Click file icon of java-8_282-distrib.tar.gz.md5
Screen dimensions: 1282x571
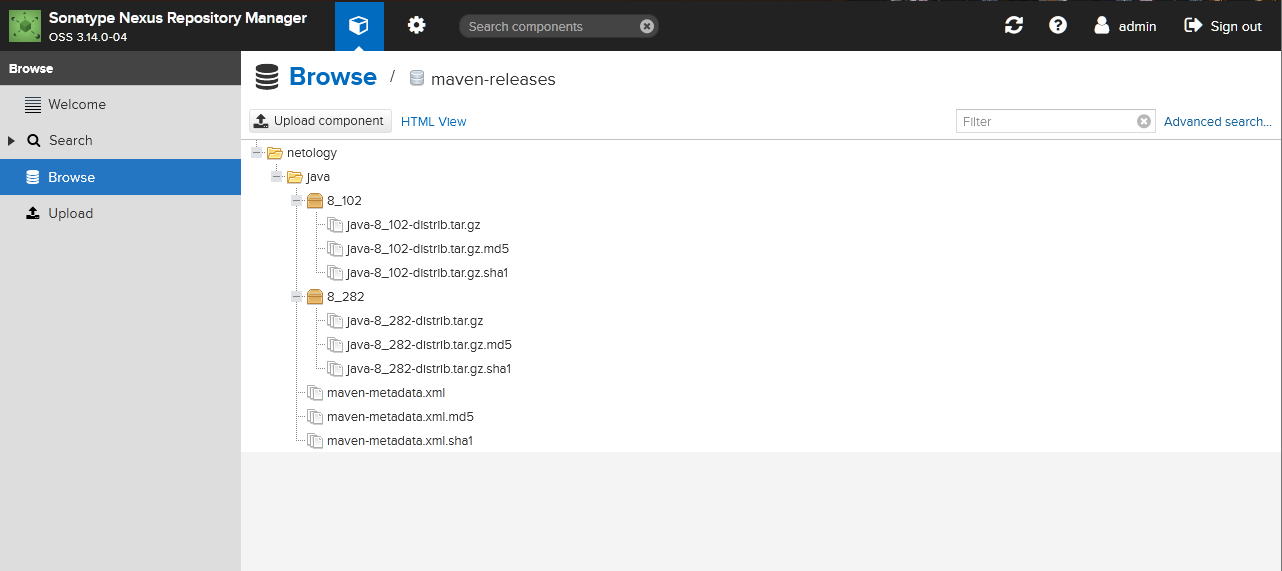click(335, 345)
